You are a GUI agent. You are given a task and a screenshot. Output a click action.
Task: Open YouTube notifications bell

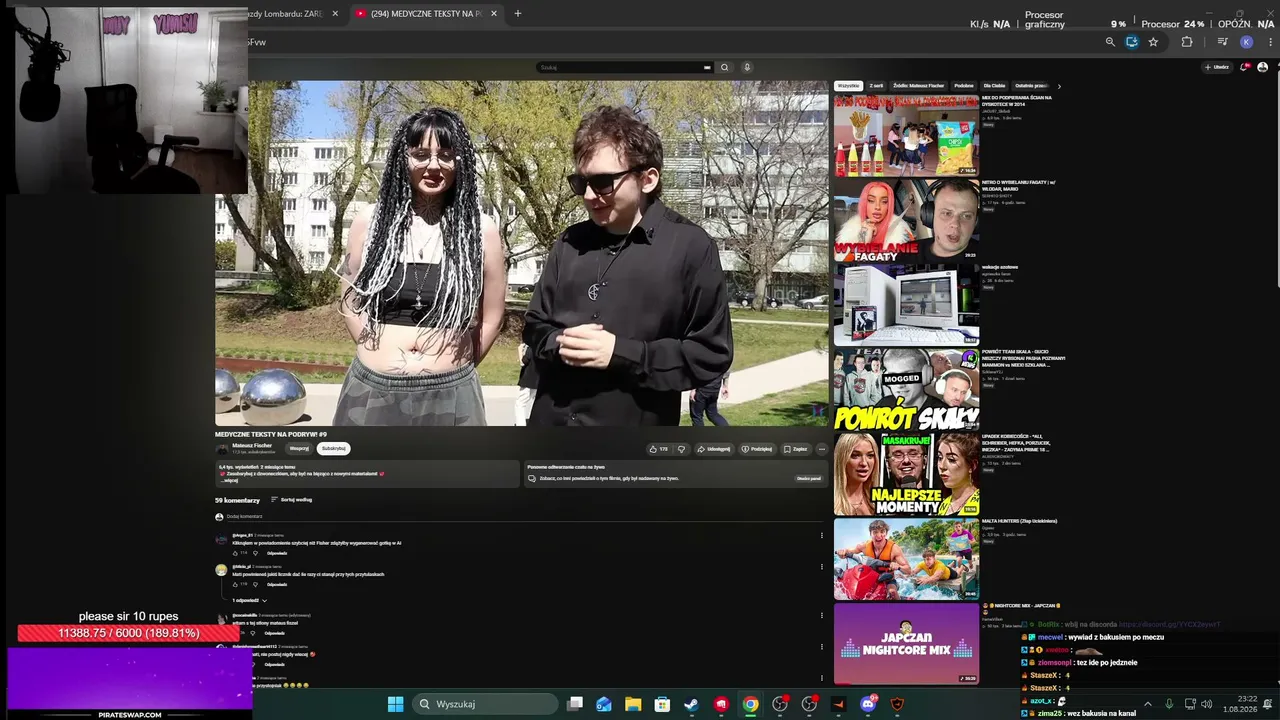(1245, 67)
